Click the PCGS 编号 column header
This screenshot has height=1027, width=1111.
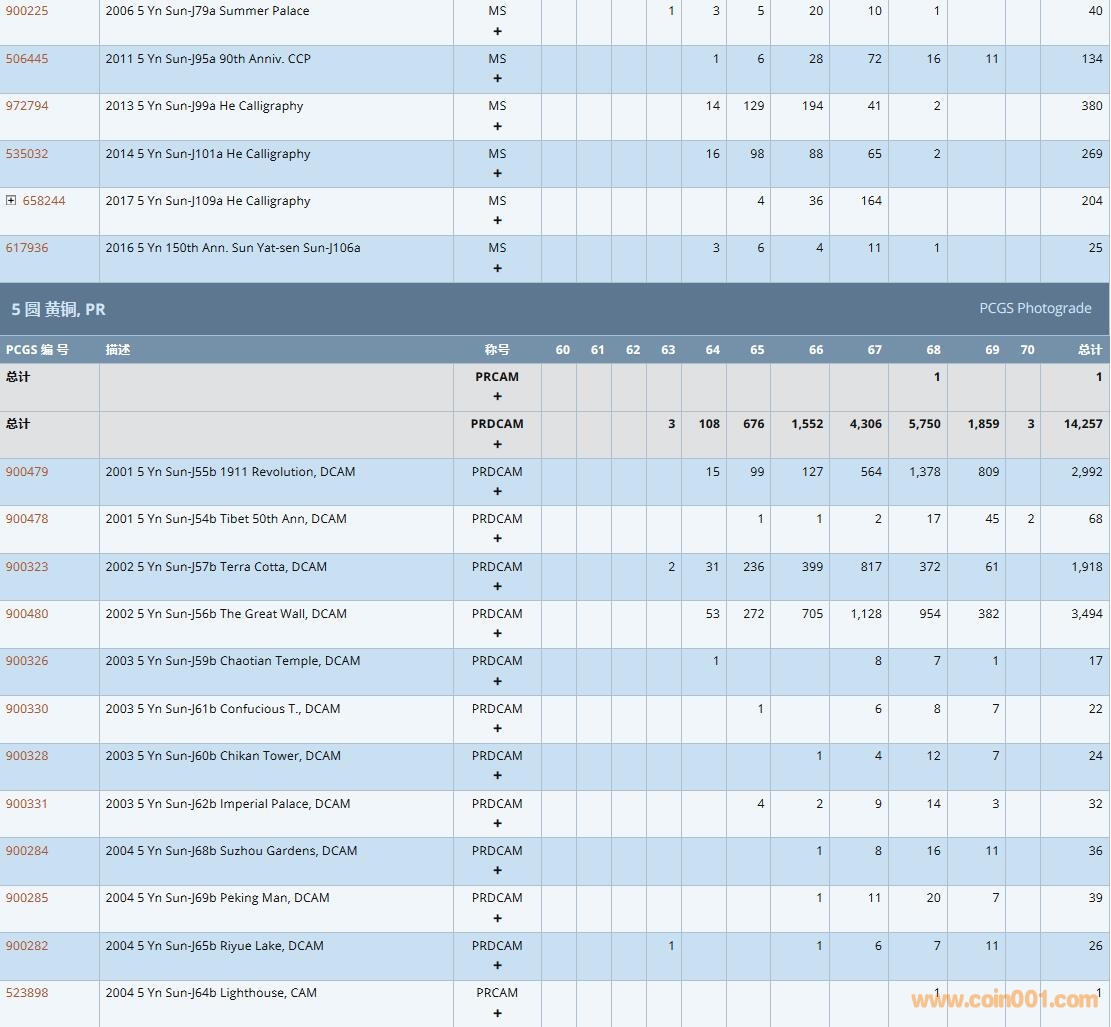coord(37,349)
